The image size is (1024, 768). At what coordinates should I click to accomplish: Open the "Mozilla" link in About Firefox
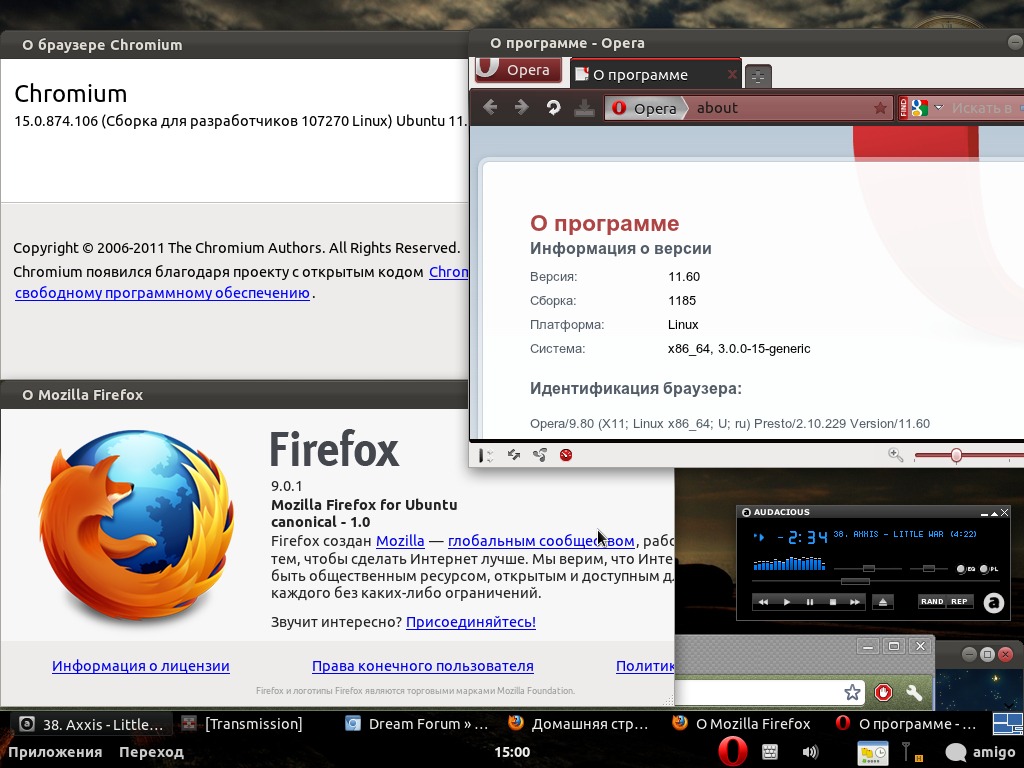tap(400, 541)
